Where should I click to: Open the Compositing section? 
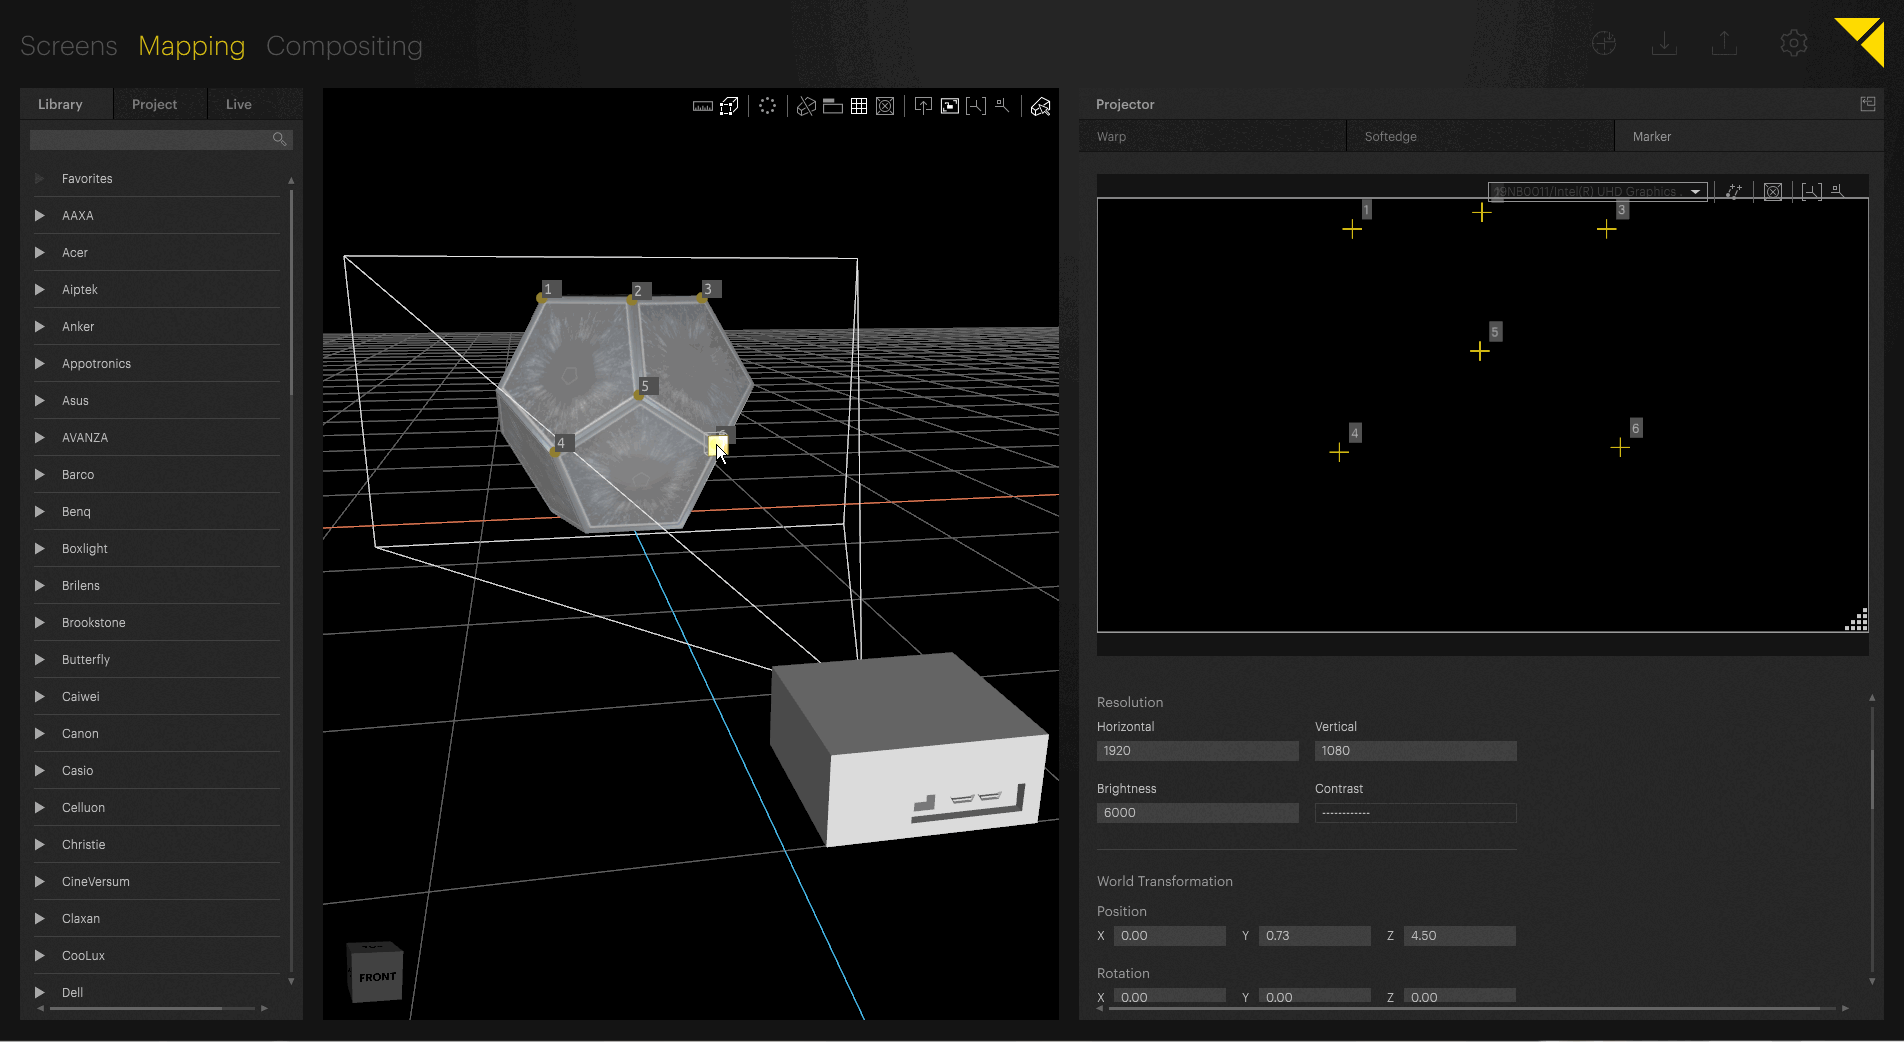pos(344,46)
